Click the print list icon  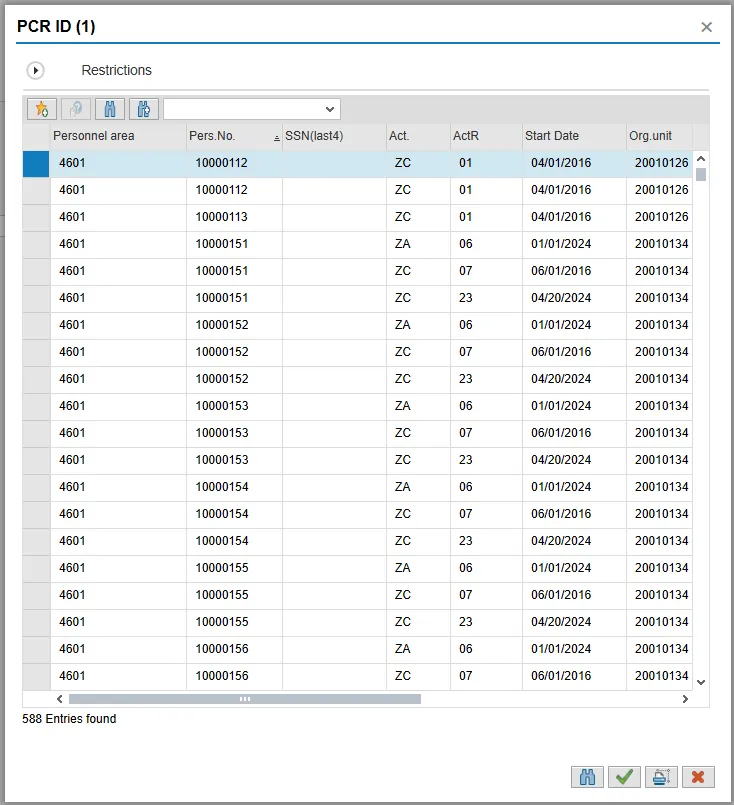pyautogui.click(x=660, y=776)
